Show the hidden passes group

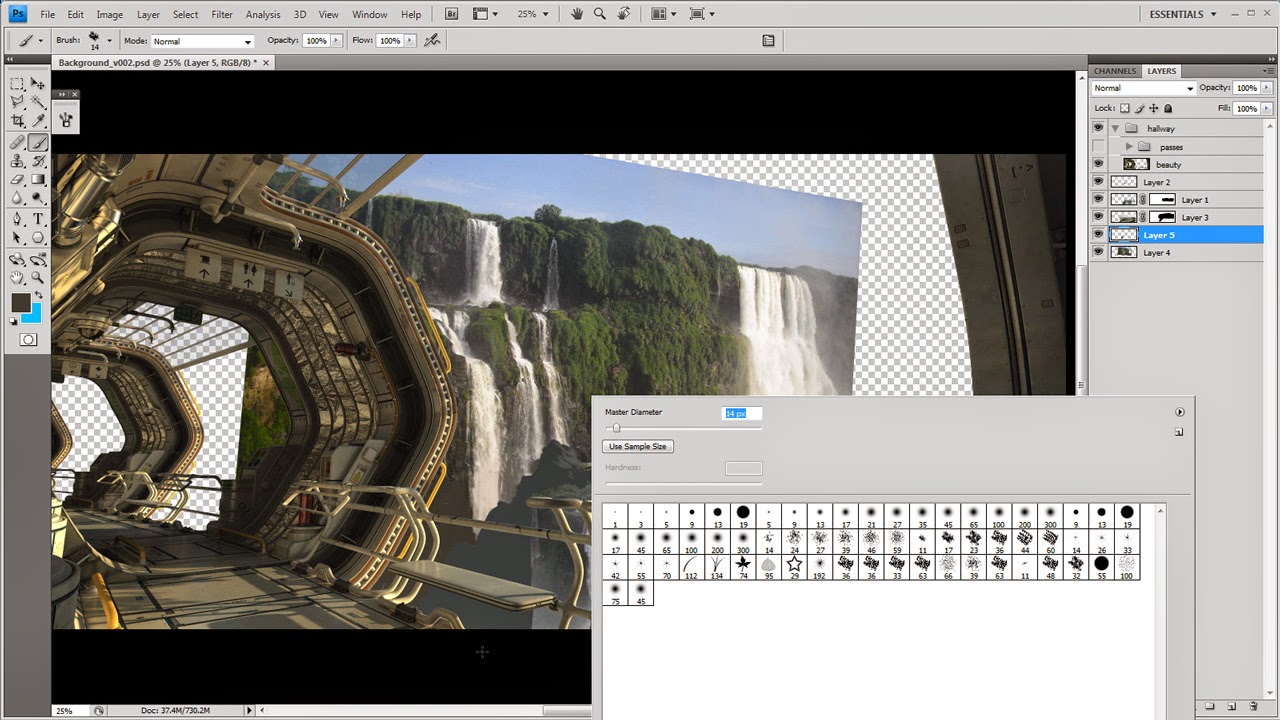pos(1098,147)
